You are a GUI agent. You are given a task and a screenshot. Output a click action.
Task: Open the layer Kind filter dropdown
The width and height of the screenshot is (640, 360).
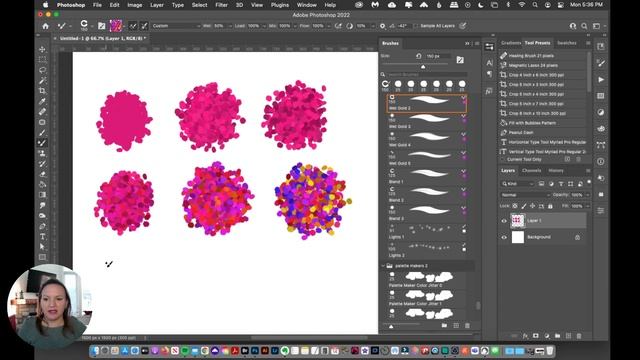518,184
